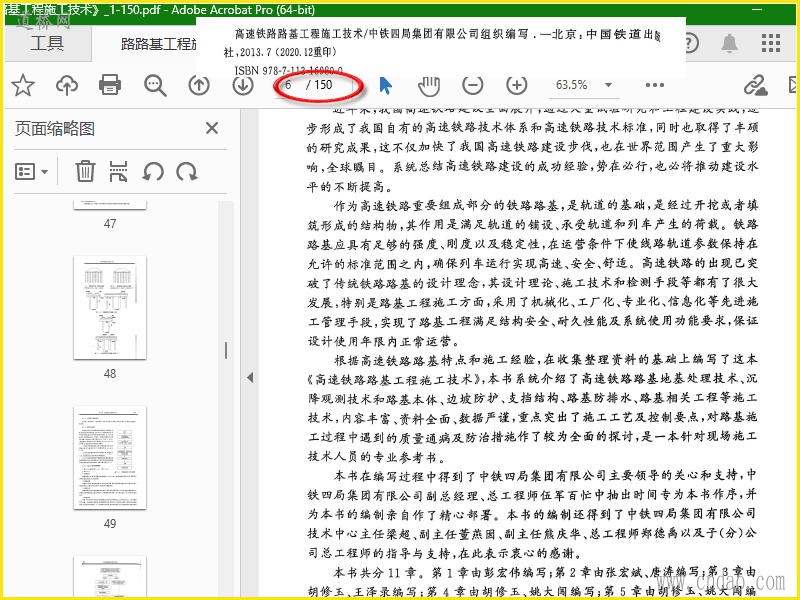Open the apps grid icon

[771, 43]
